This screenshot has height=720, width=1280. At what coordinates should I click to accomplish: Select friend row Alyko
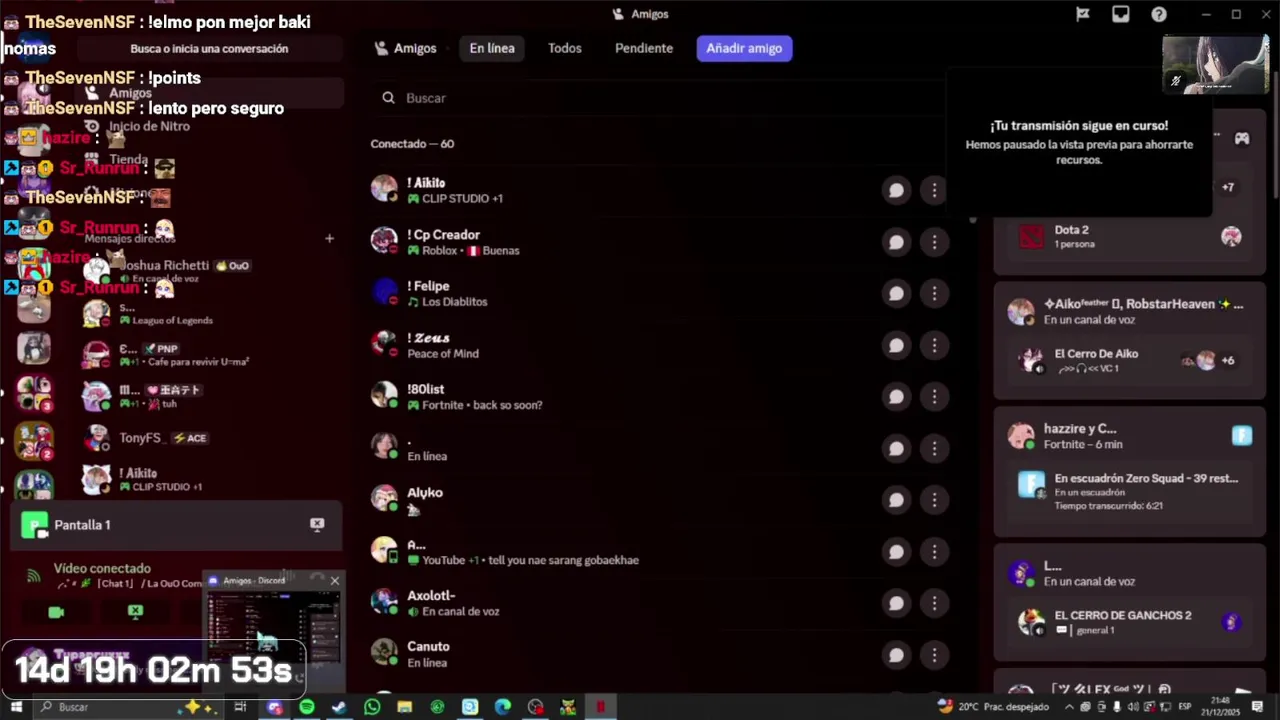[x=660, y=500]
